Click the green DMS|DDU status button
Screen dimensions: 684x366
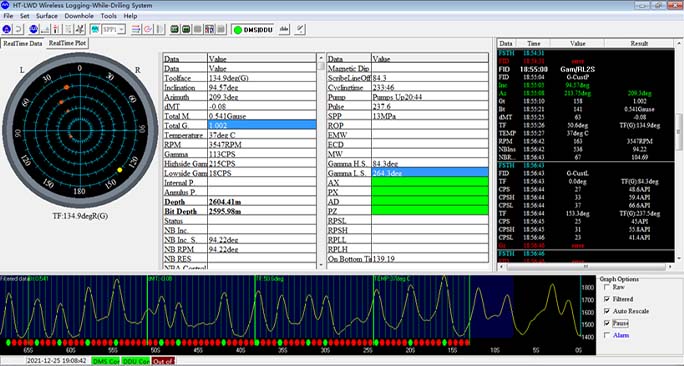[253, 30]
